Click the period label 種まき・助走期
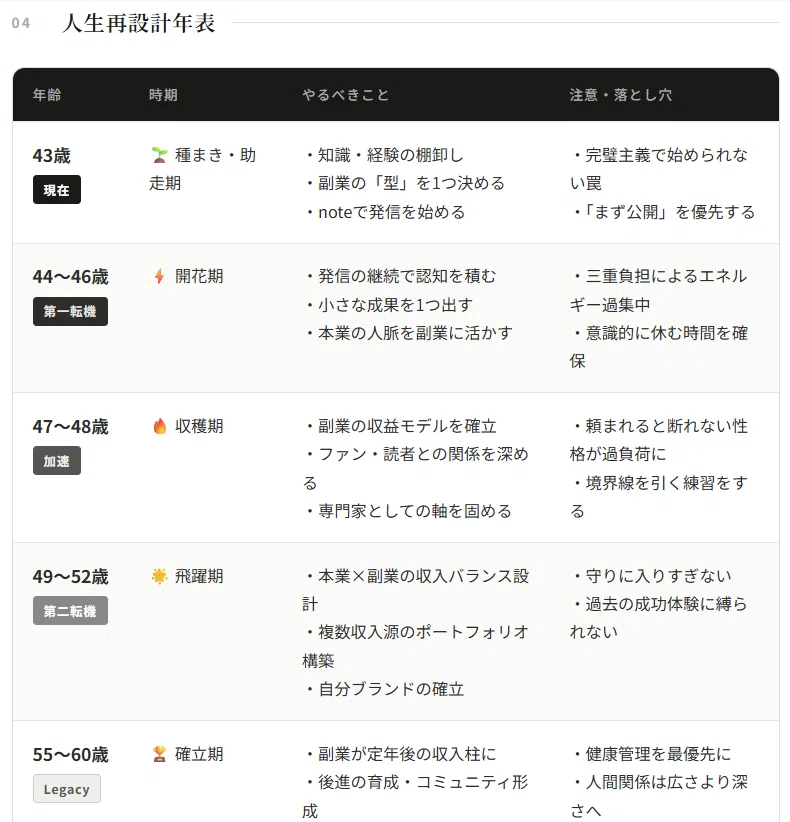Image resolution: width=790 pixels, height=822 pixels. (203, 169)
